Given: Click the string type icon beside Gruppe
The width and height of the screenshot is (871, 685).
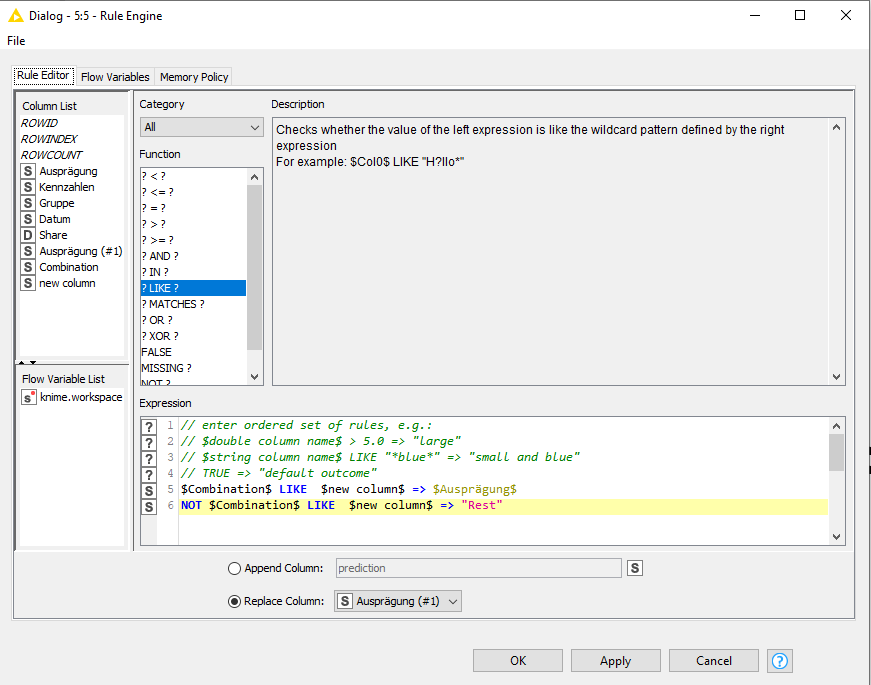Looking at the screenshot, I should click(28, 203).
